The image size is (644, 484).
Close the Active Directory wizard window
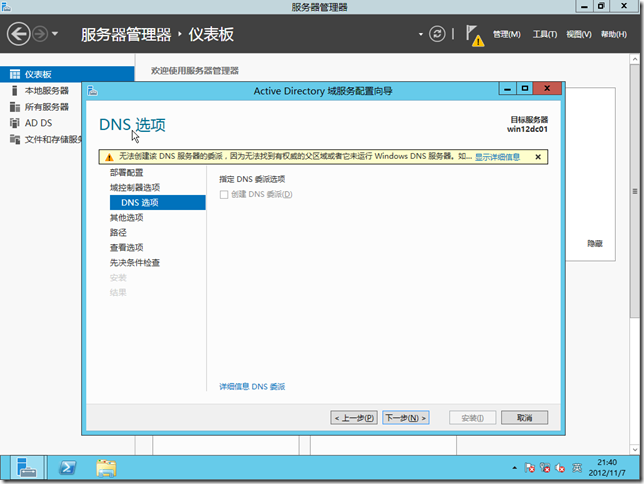point(547,88)
